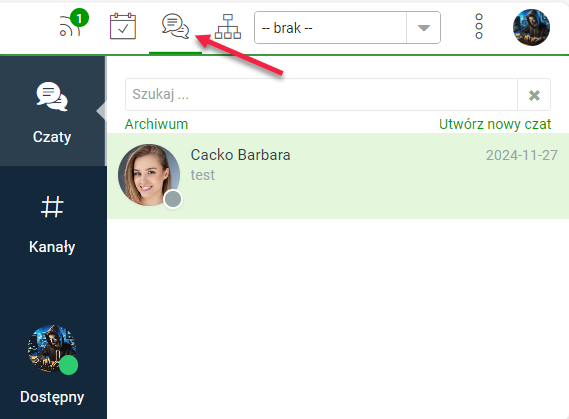
Task: Open the three-dot vertical menu
Action: click(479, 26)
